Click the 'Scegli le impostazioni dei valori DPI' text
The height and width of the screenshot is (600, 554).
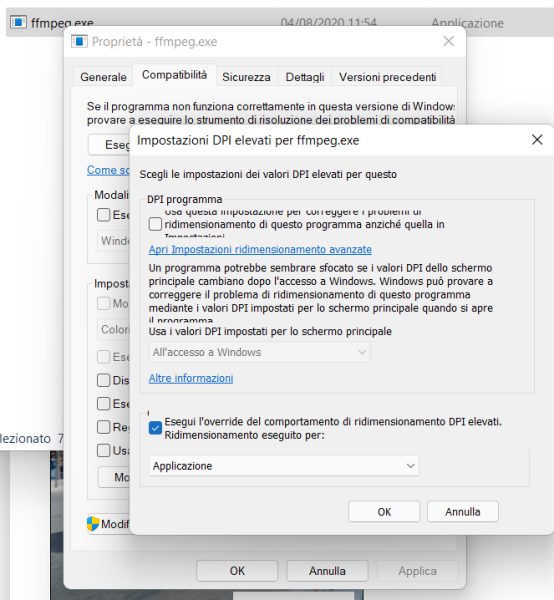coord(268,174)
